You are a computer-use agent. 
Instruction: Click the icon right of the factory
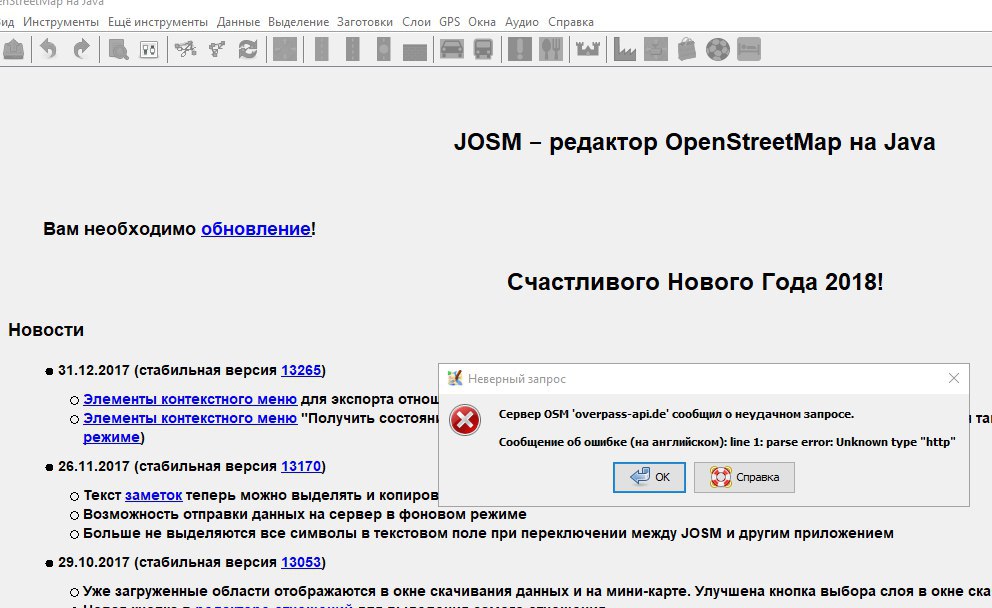coord(655,49)
